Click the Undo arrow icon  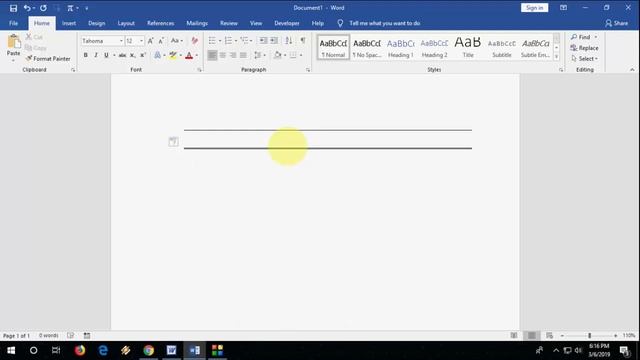coord(27,8)
